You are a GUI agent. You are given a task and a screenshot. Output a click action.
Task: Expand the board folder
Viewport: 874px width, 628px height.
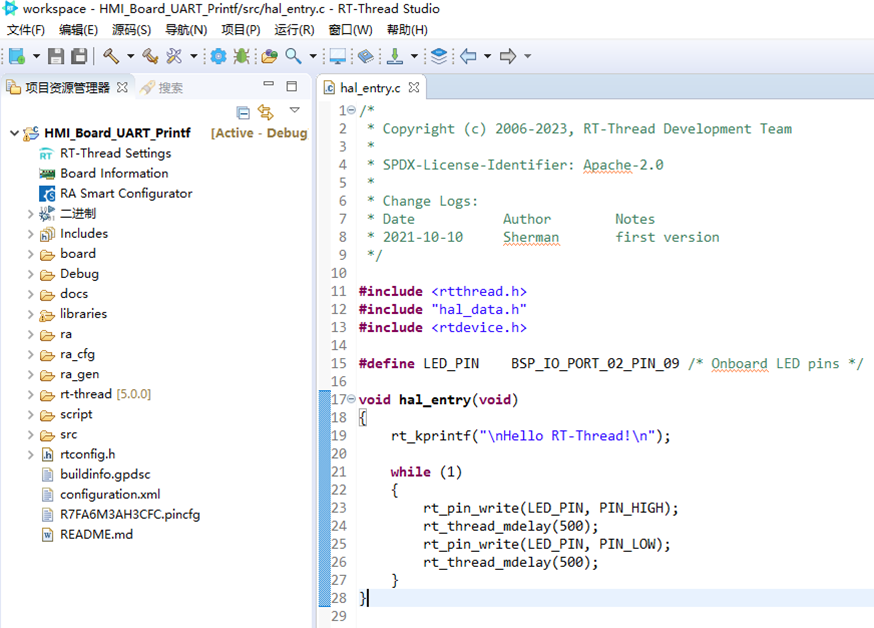31,254
